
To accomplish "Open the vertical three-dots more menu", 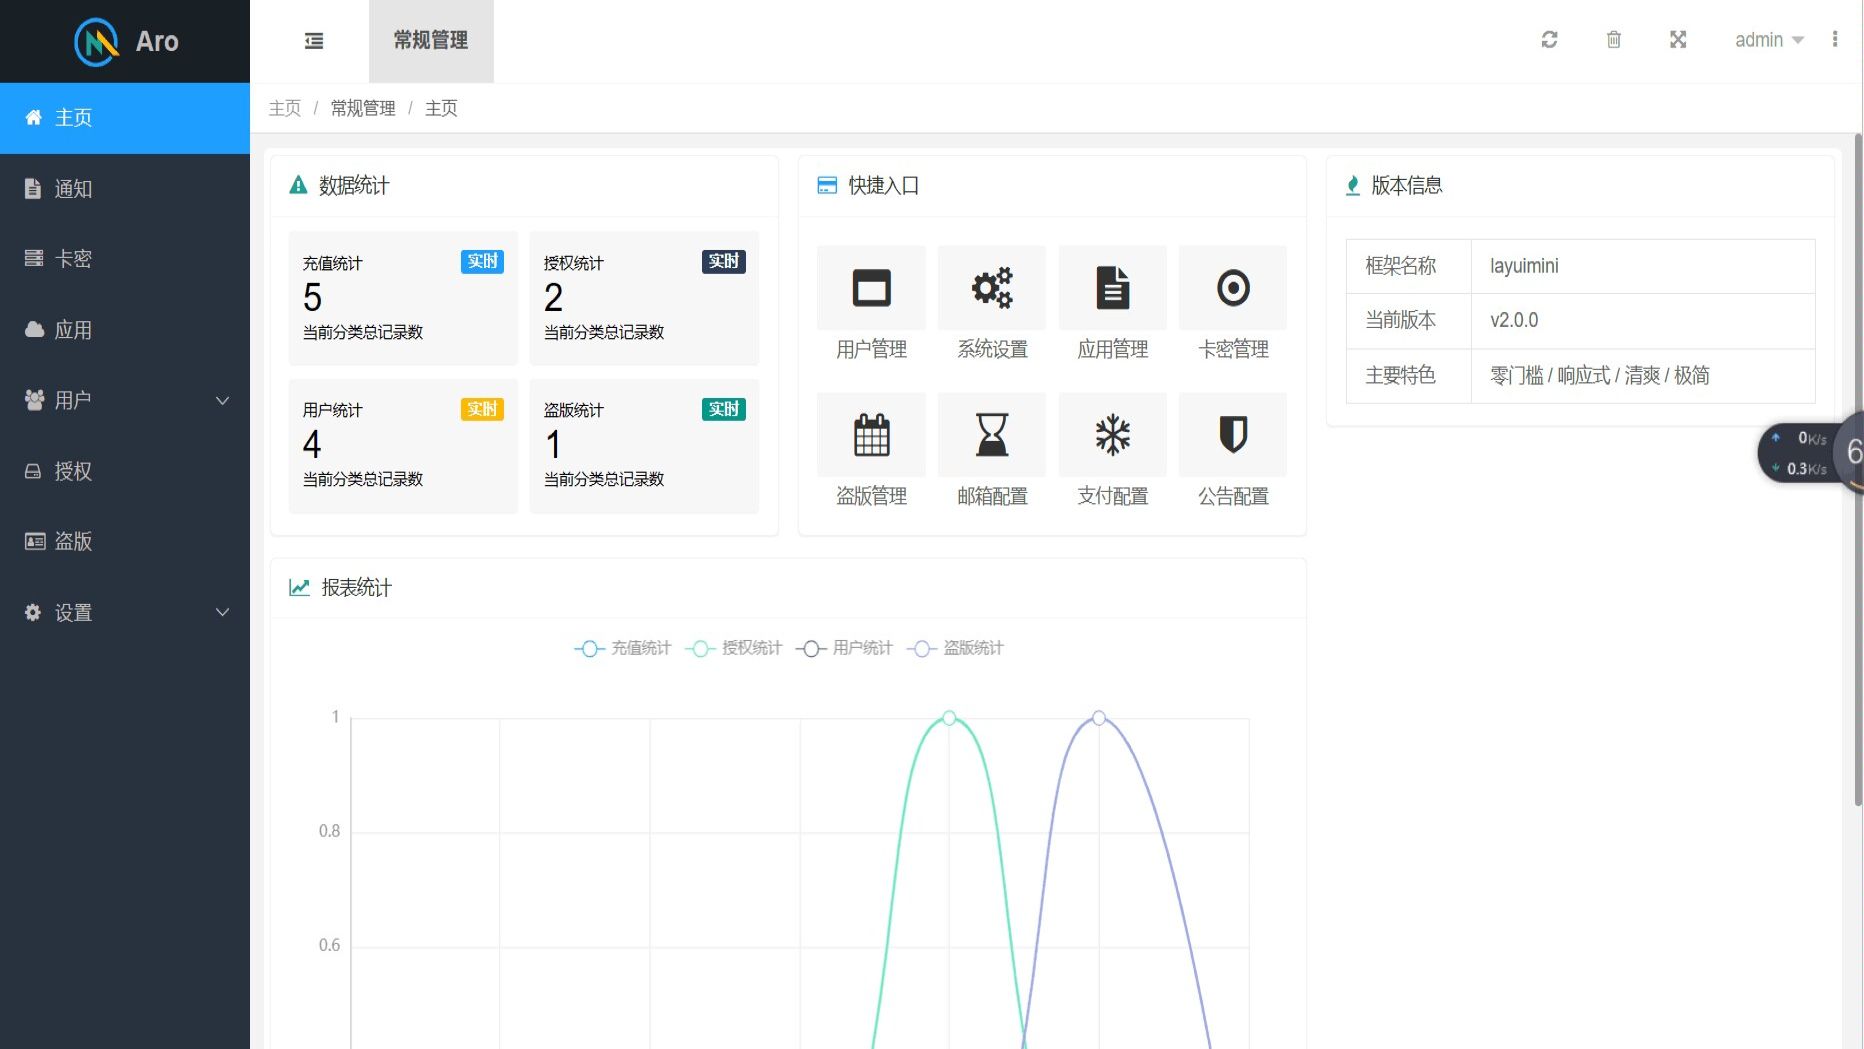I will click(1834, 39).
